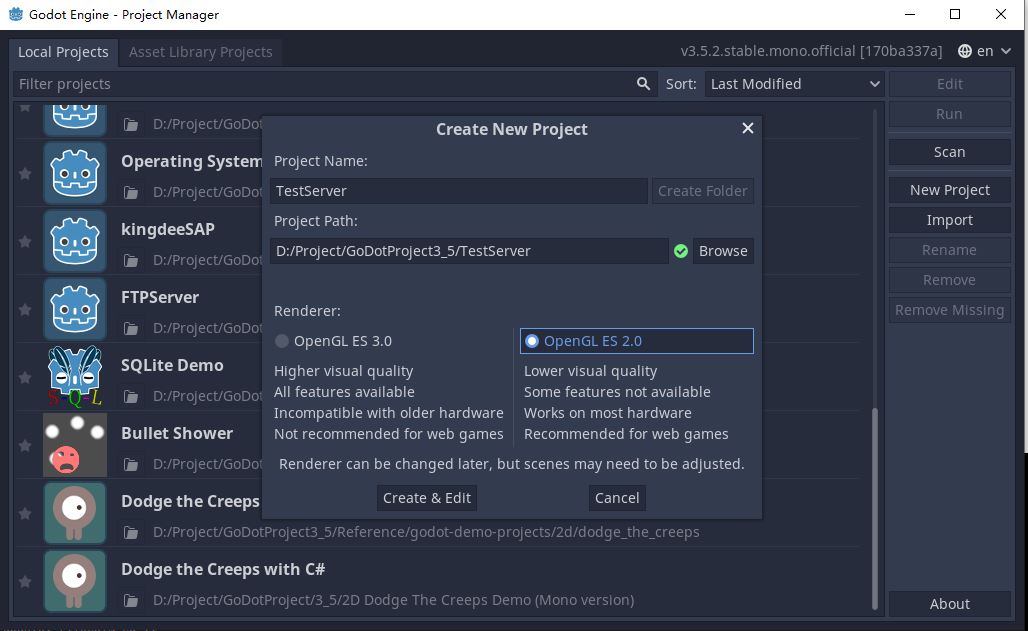Click the New Project button
The height and width of the screenshot is (631, 1028).
click(949, 190)
